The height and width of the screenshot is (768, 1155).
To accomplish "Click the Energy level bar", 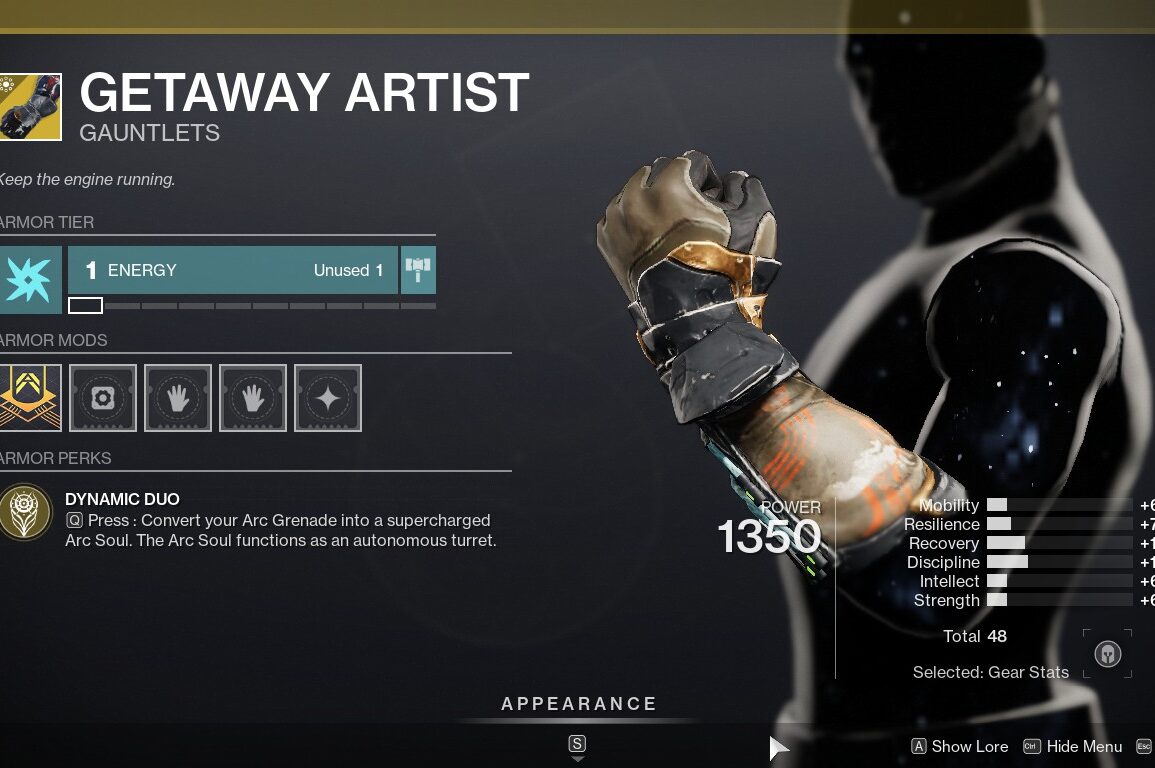I will pos(233,270).
